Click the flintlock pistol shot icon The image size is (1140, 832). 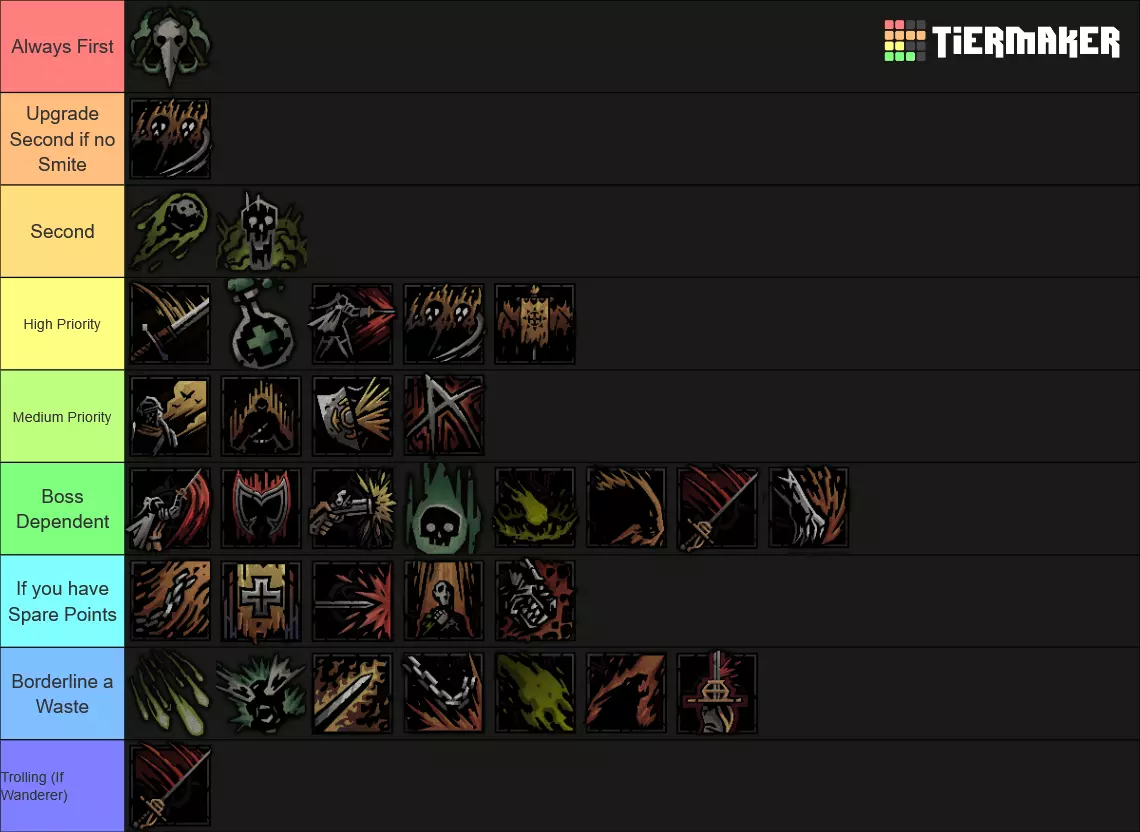point(353,508)
